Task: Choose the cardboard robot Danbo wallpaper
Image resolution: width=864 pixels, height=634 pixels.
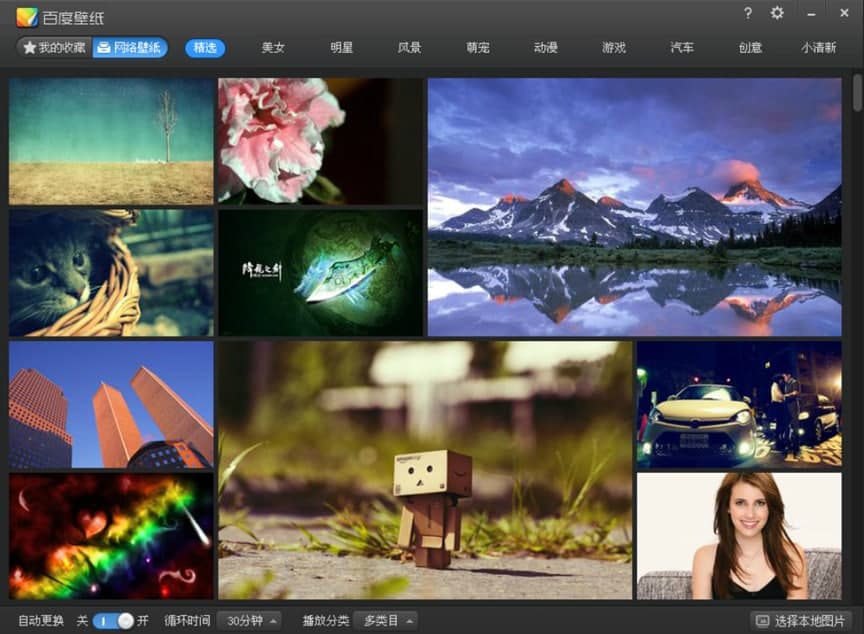Action: pyautogui.click(x=425, y=470)
